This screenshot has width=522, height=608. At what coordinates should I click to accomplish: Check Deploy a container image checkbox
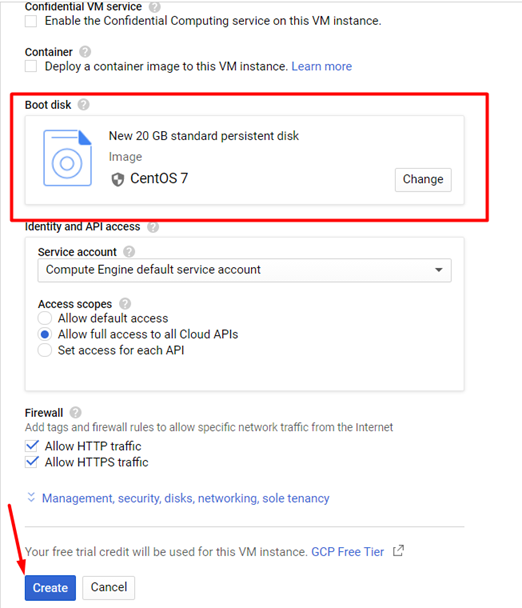pos(31,66)
